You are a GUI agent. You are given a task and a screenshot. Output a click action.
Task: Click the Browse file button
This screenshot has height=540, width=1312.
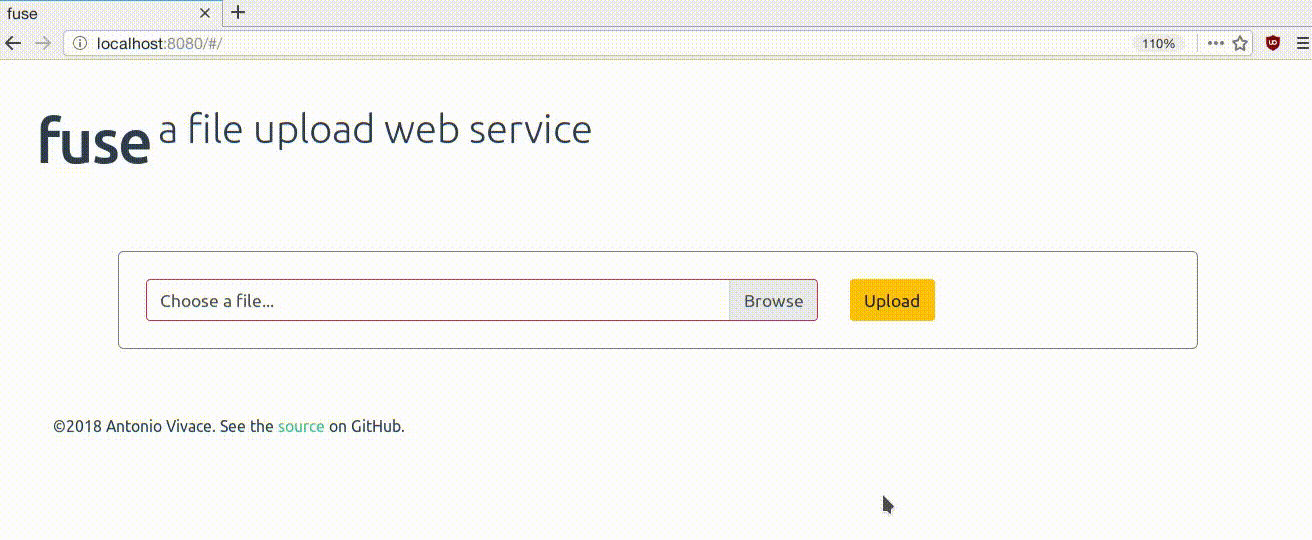coord(773,301)
